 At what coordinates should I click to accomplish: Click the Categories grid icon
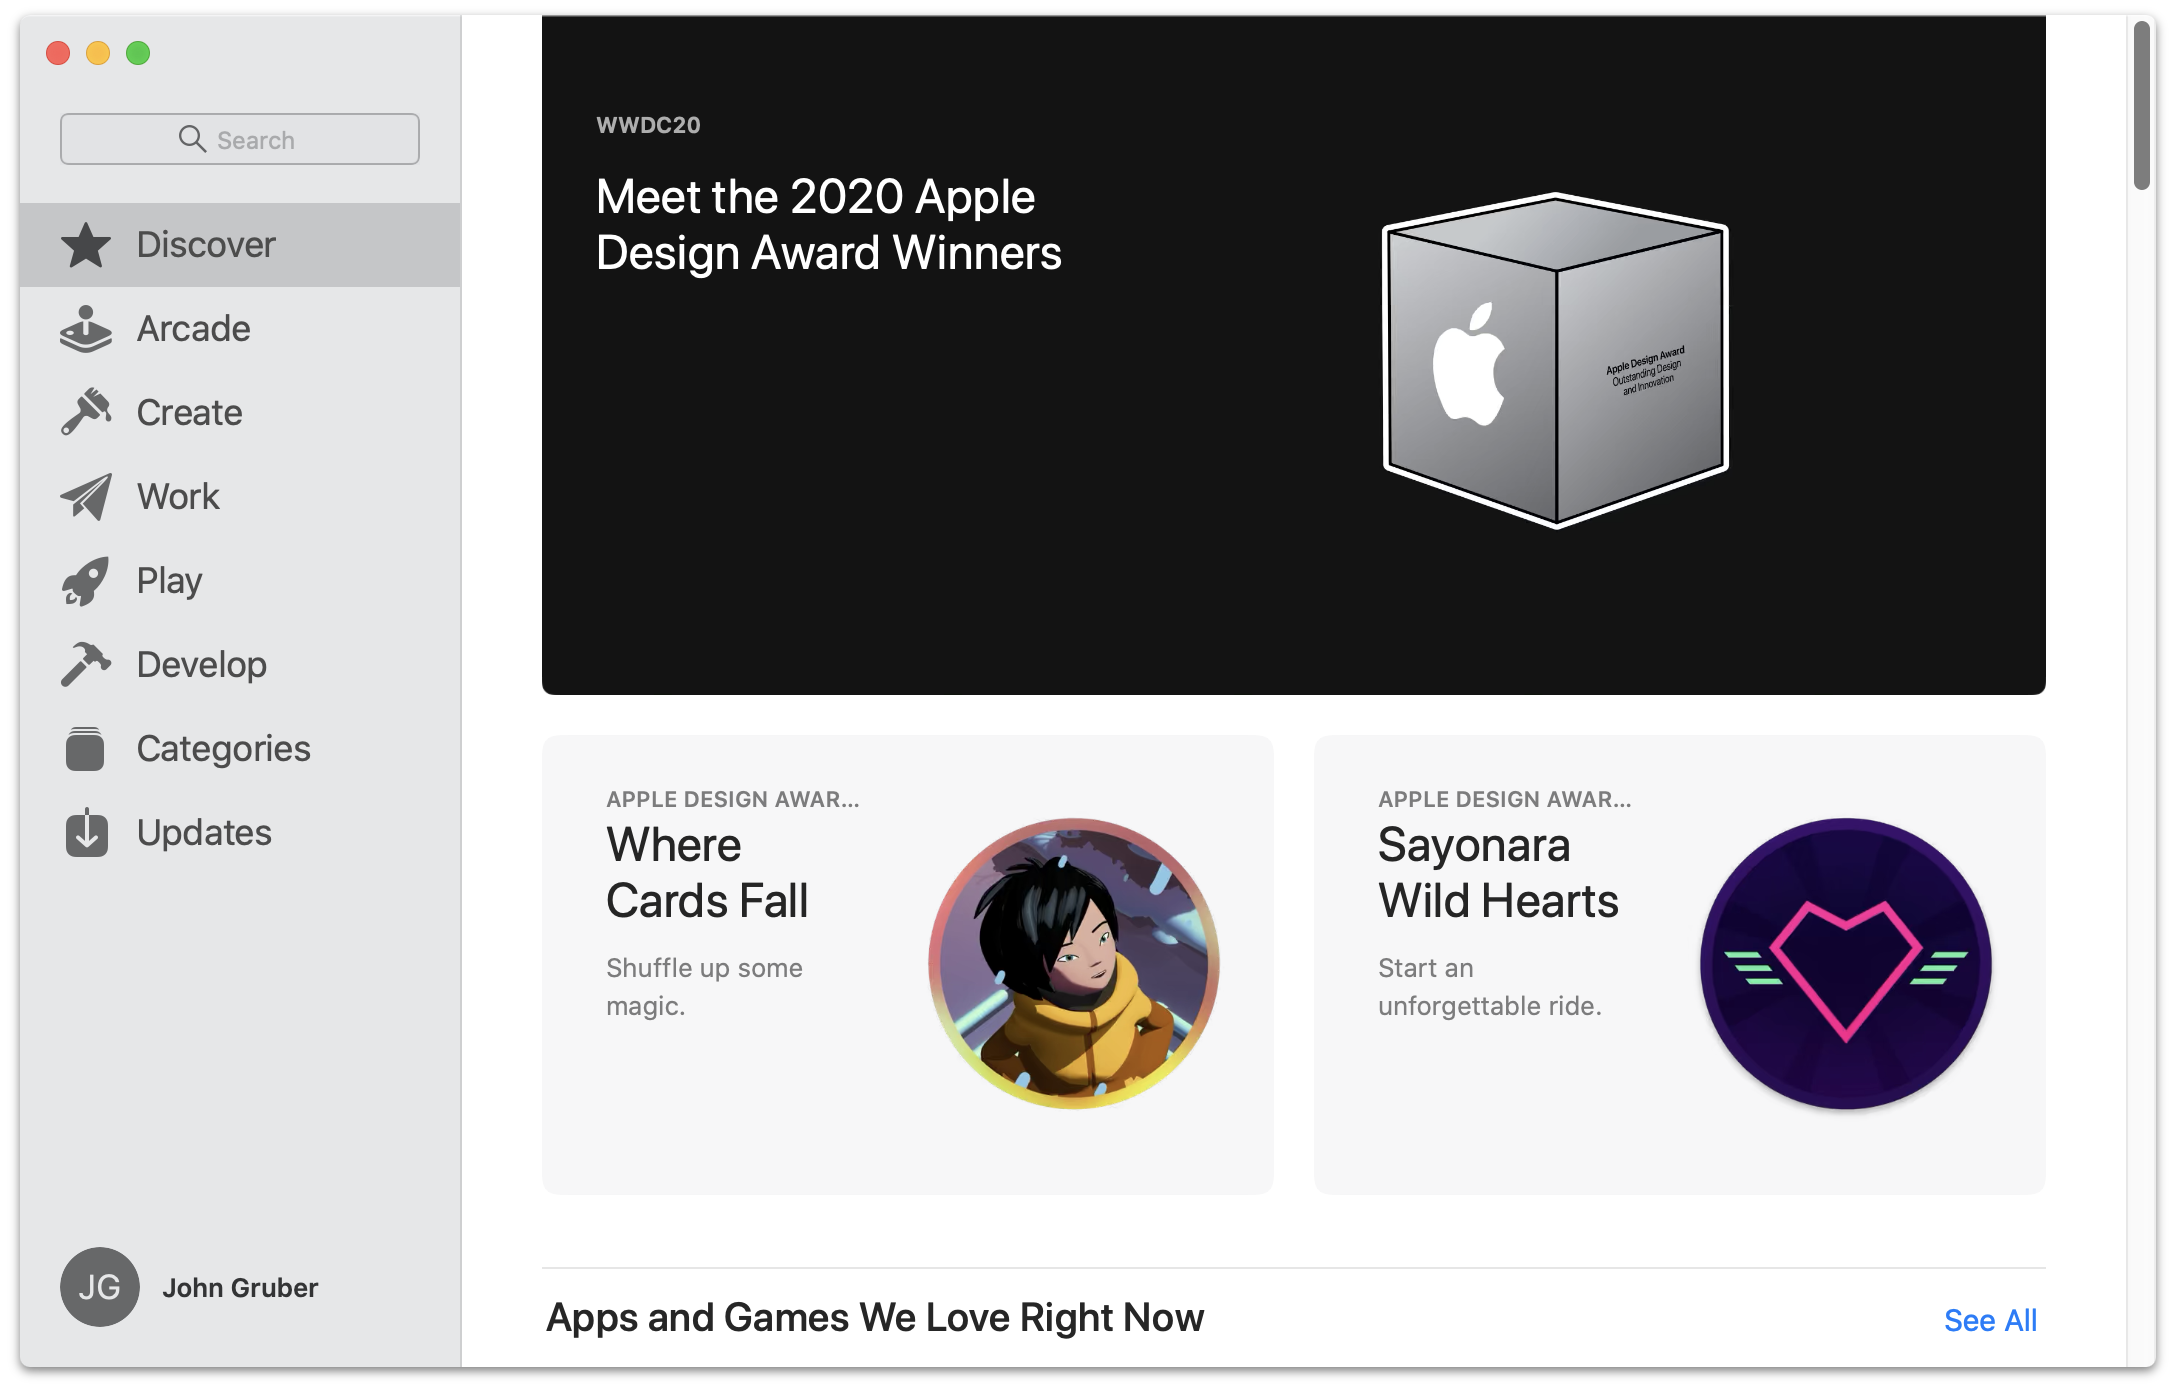point(86,745)
